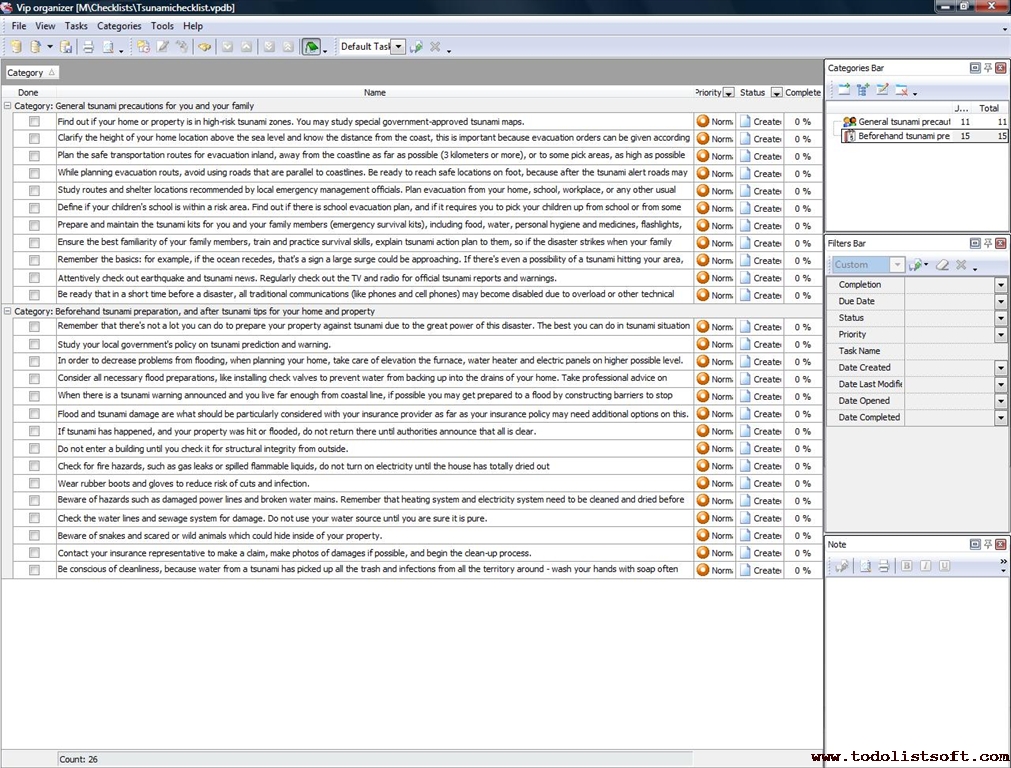Click the Name column header
Image resolution: width=1011 pixels, height=768 pixels.
(x=375, y=93)
